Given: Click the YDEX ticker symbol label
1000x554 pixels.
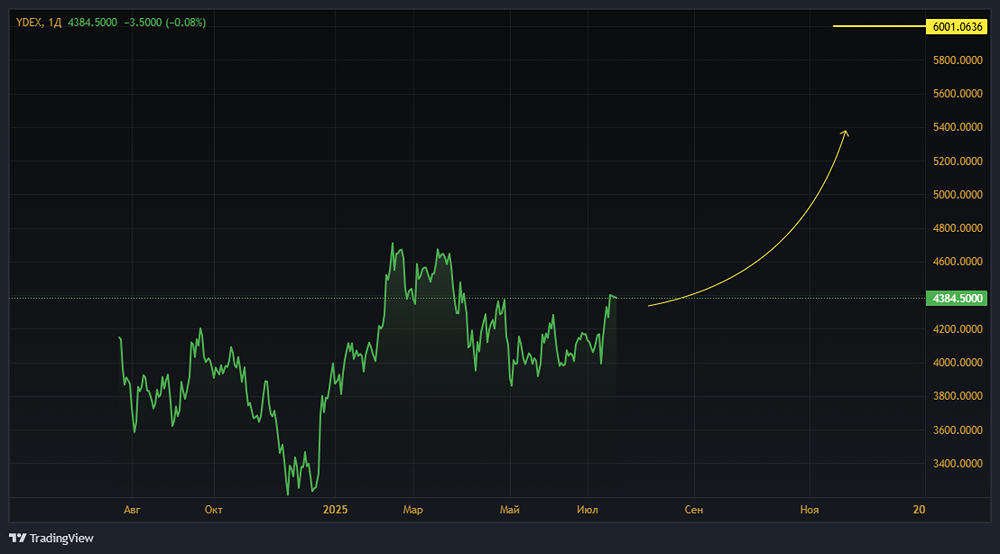Looking at the screenshot, I should pos(29,22).
